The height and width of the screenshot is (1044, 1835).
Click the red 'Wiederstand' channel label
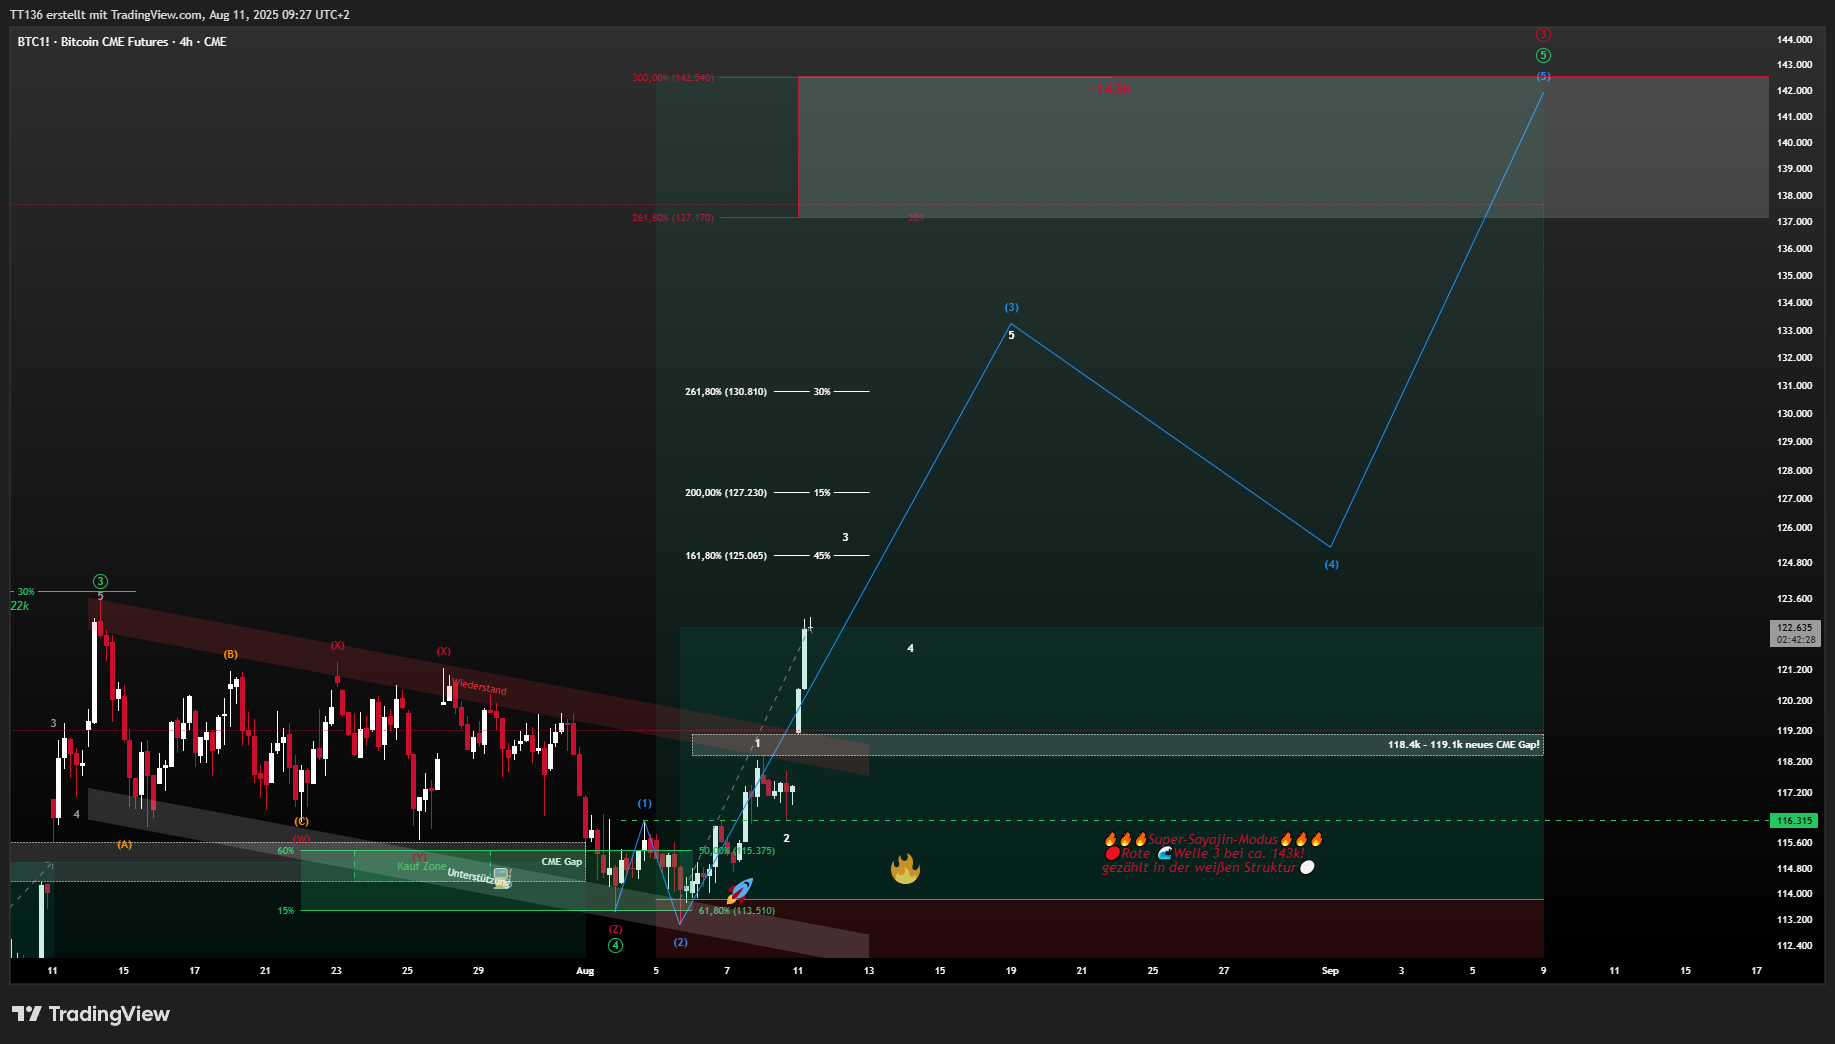[x=479, y=686]
